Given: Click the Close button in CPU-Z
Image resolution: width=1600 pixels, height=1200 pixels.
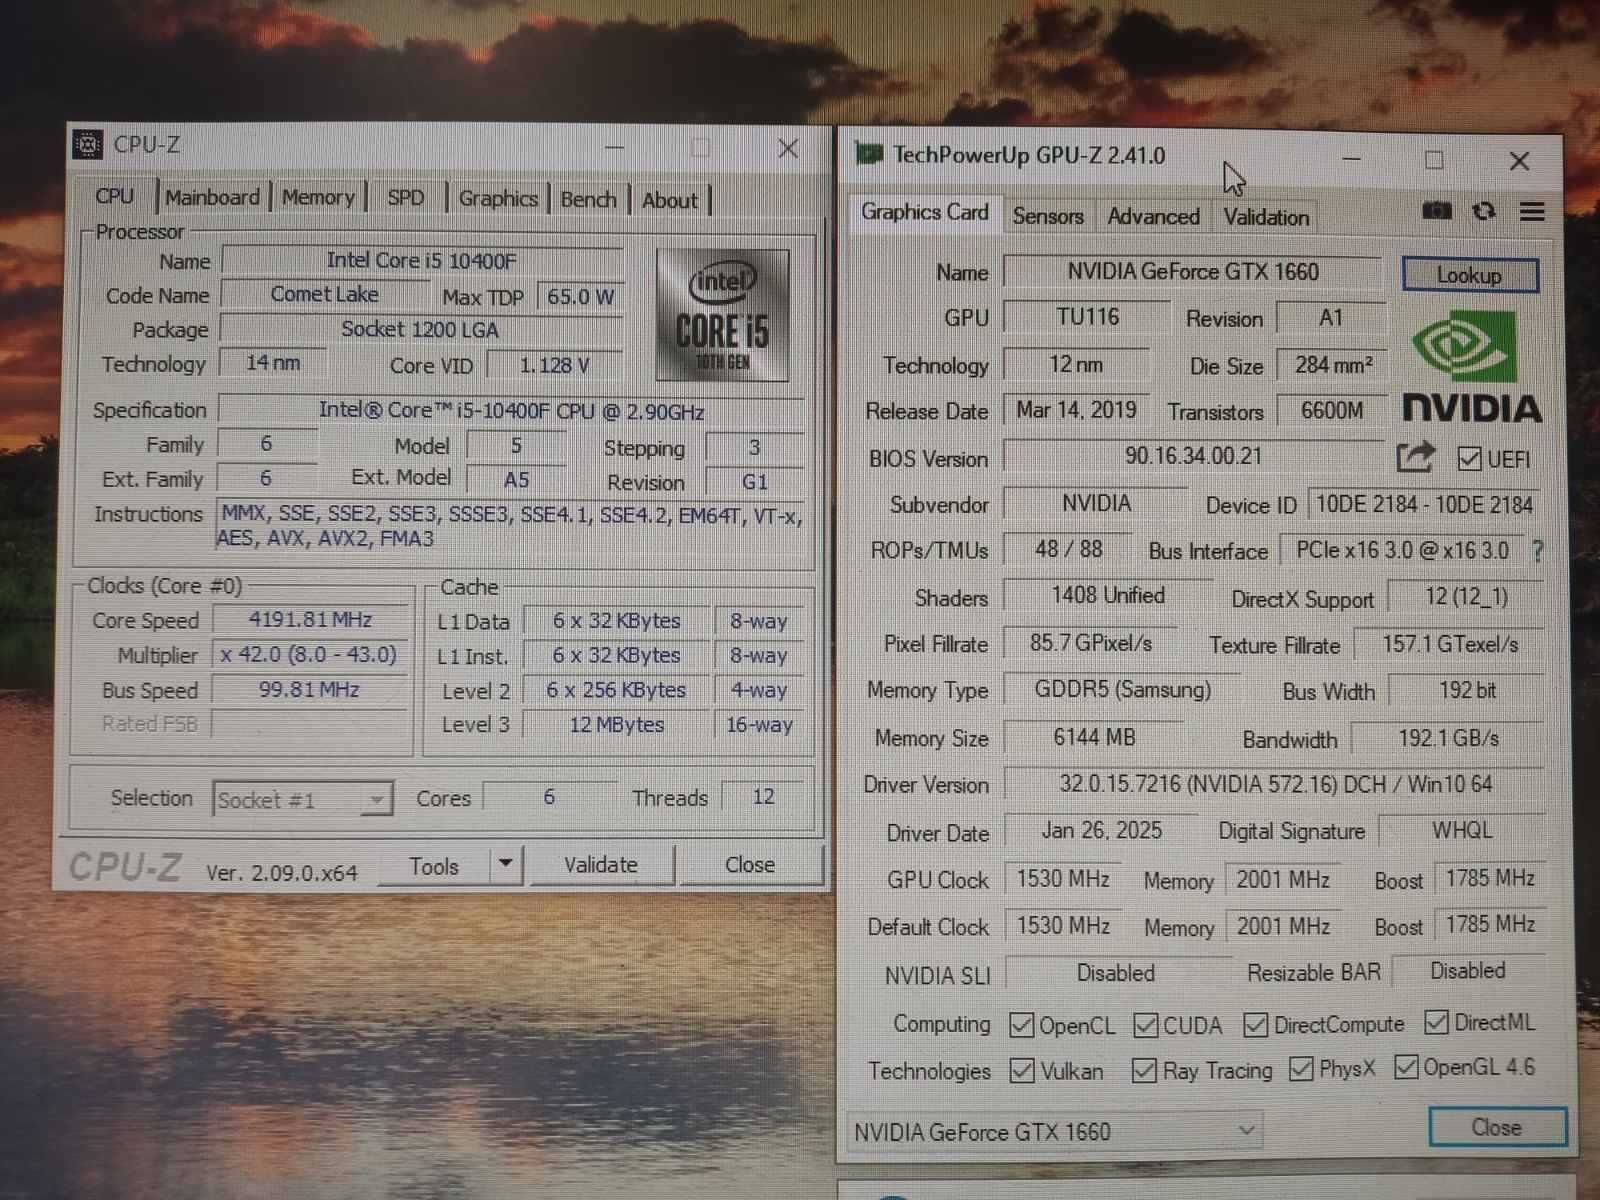Looking at the screenshot, I should pos(749,864).
